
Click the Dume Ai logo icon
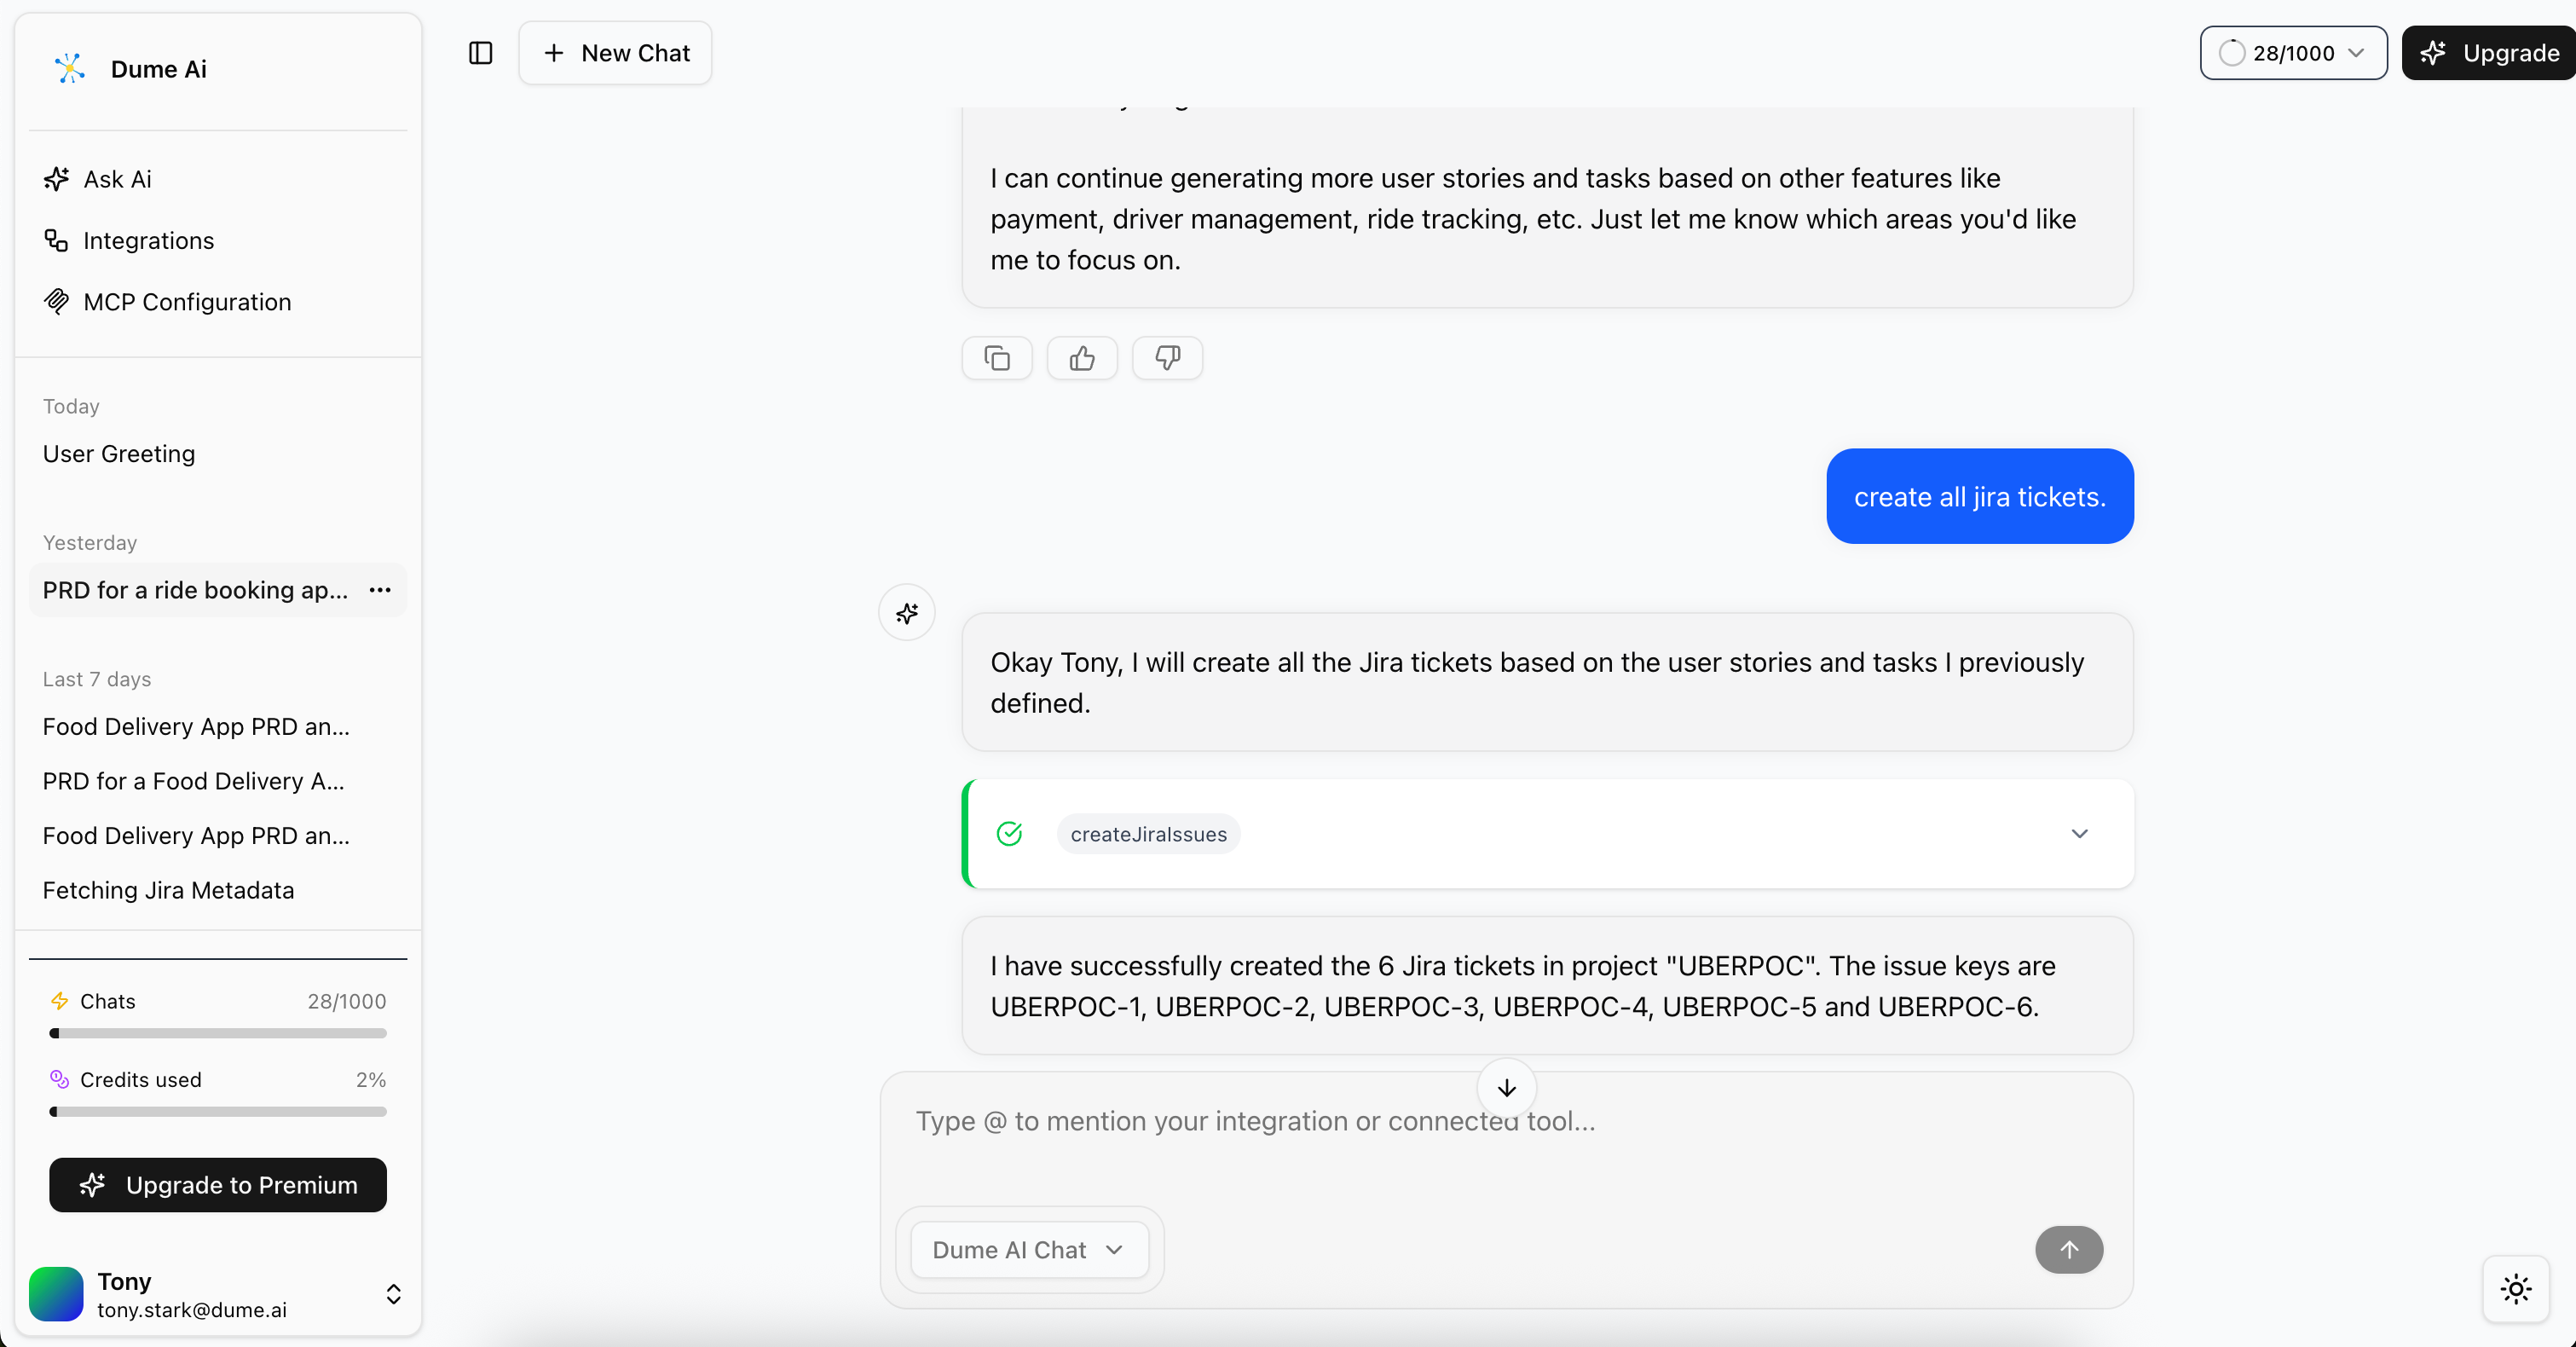69,68
